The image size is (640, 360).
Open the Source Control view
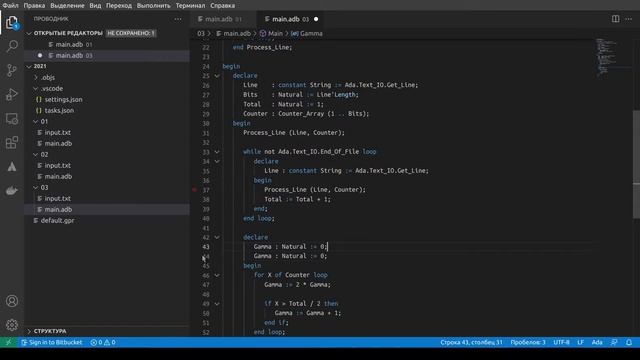[x=12, y=70]
